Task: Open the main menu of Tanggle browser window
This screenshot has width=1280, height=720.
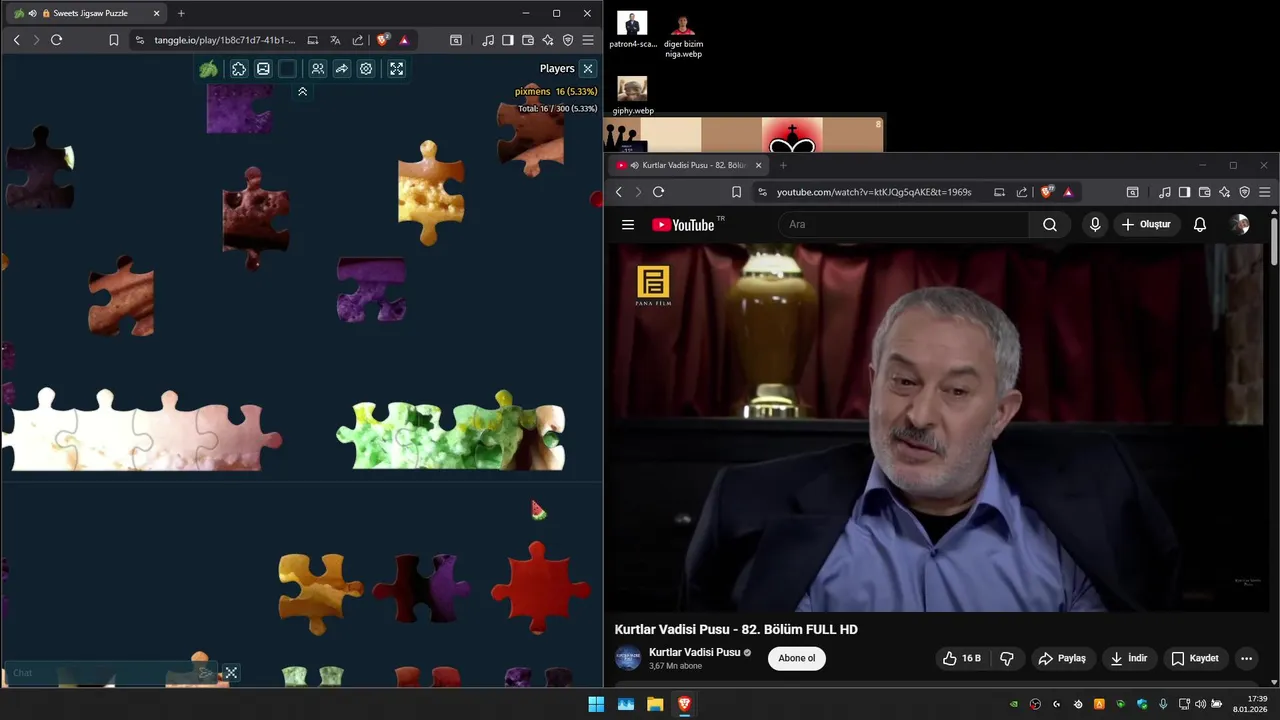Action: 588,40
